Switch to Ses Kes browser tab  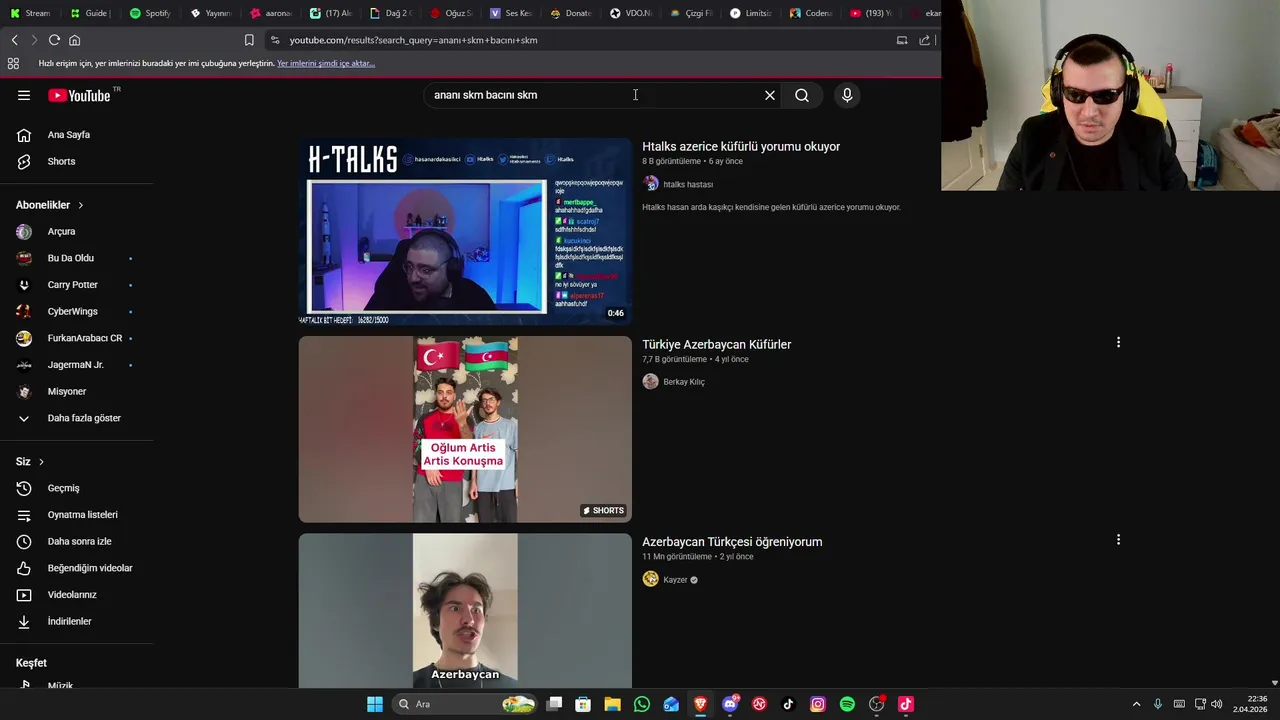(510, 13)
